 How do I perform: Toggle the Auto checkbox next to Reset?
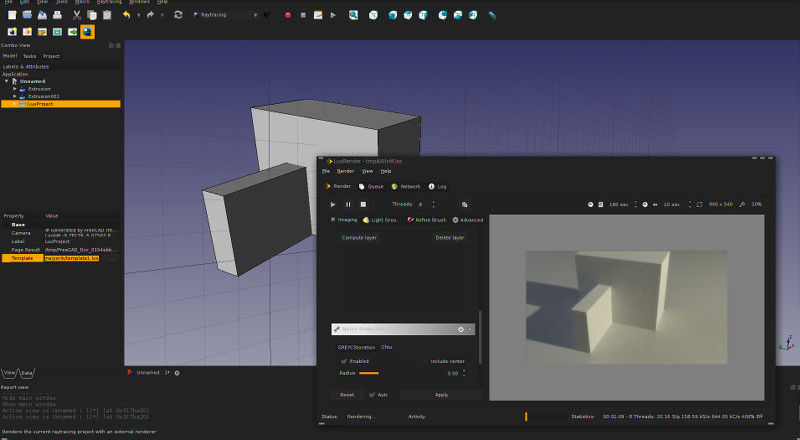pos(372,395)
